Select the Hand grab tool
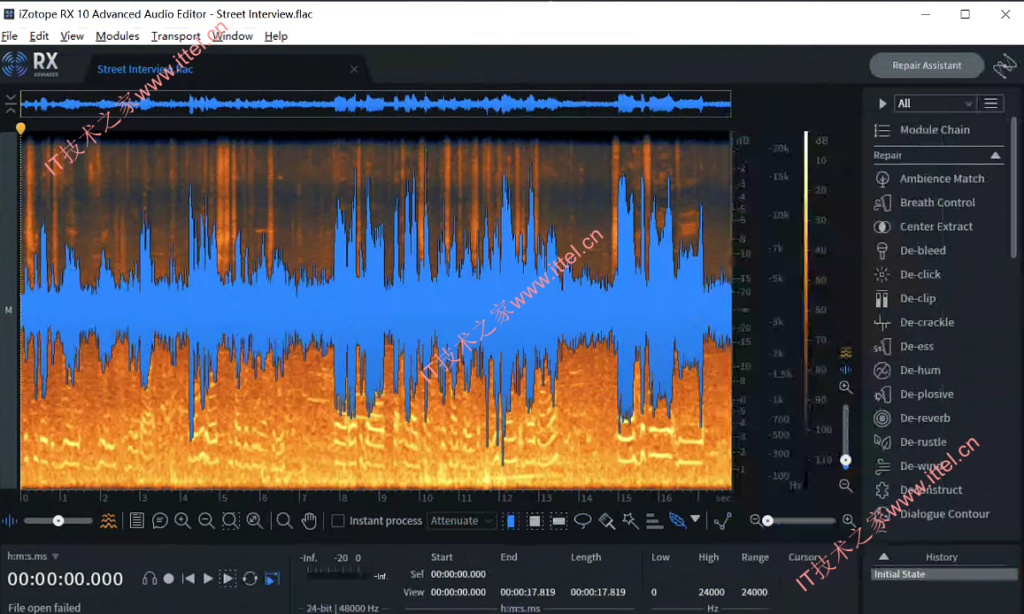 point(310,520)
